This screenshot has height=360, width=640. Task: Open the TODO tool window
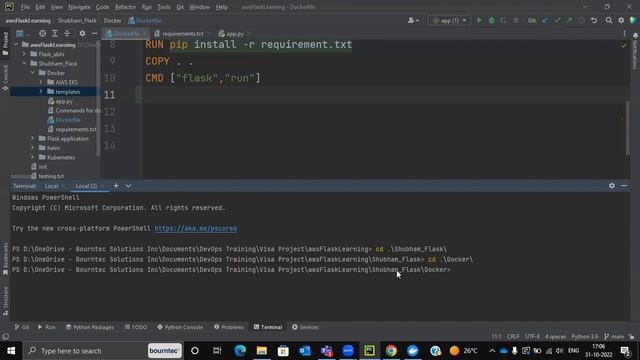(x=136, y=327)
